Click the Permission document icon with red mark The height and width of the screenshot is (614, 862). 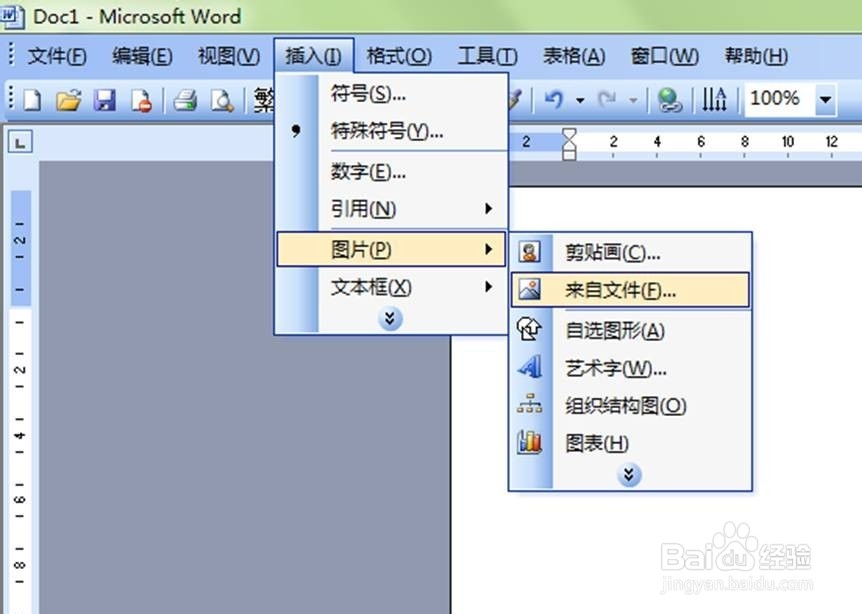(x=141, y=101)
